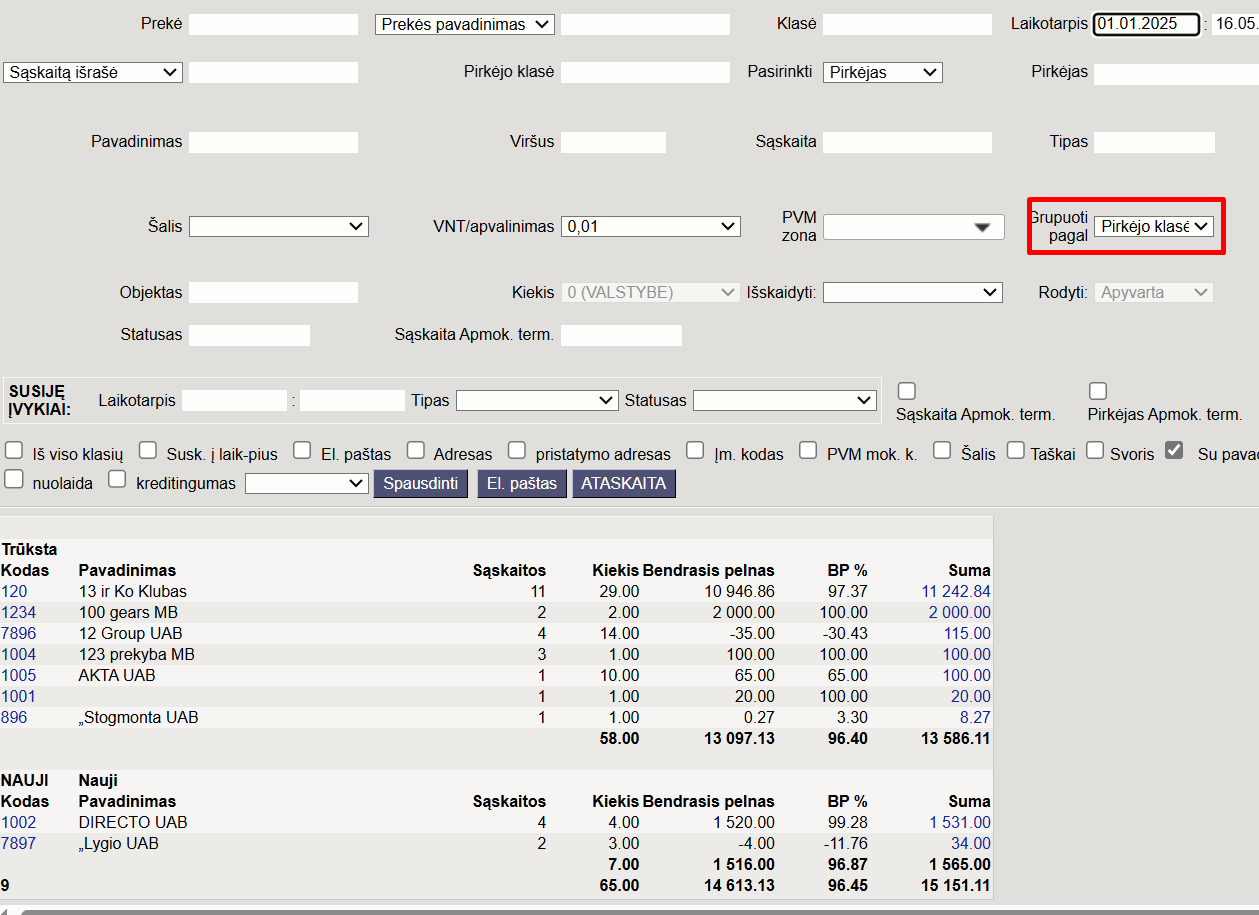The height and width of the screenshot is (915, 1259).
Task: Open the Sąskaitą išrašė dropdown
Action: coord(93,72)
